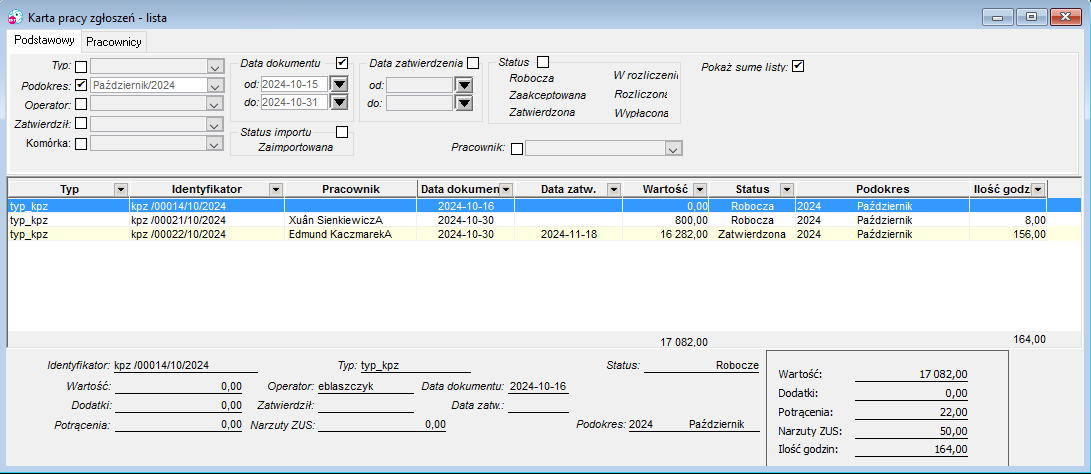Viewport: 1091px width, 474px height.
Task: Select the Podstawowy tab
Action: point(45,41)
